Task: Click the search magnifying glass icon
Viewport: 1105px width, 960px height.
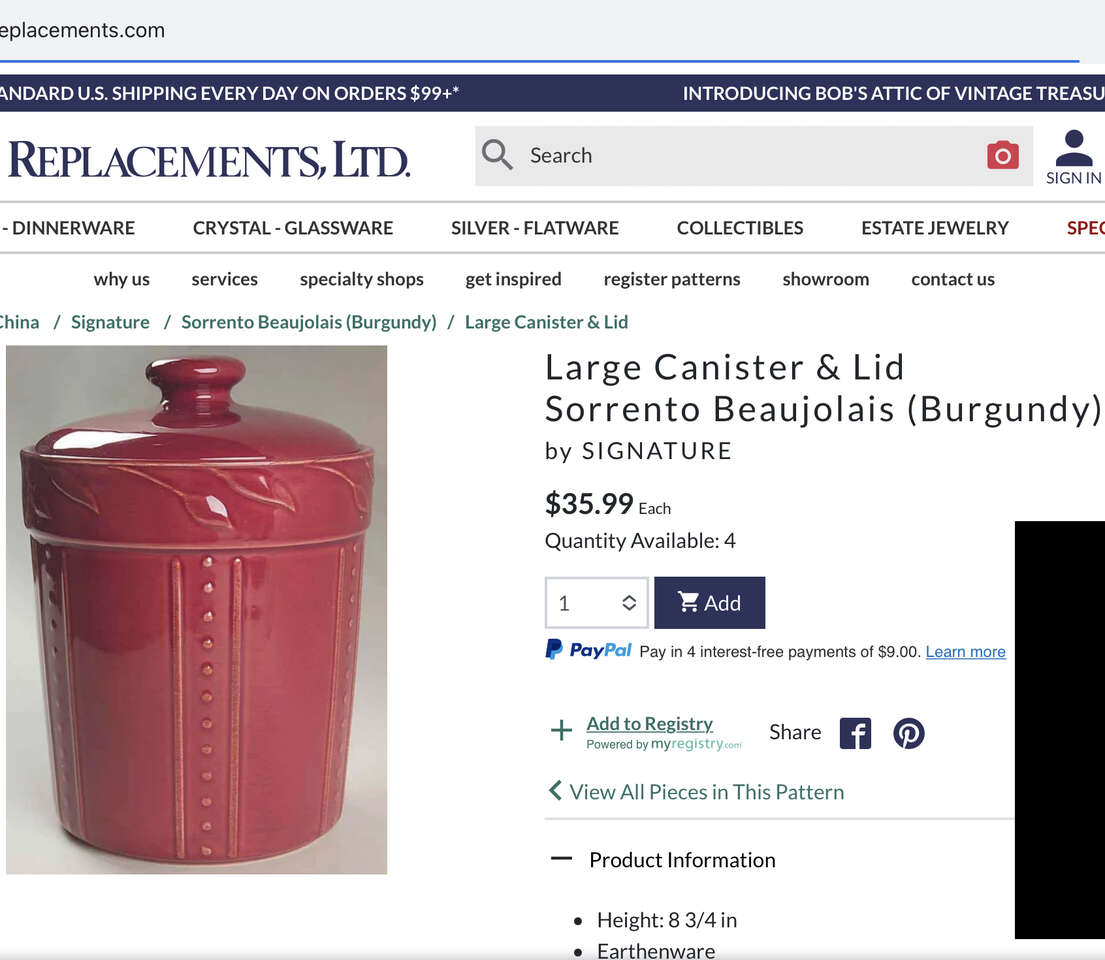Action: click(497, 154)
